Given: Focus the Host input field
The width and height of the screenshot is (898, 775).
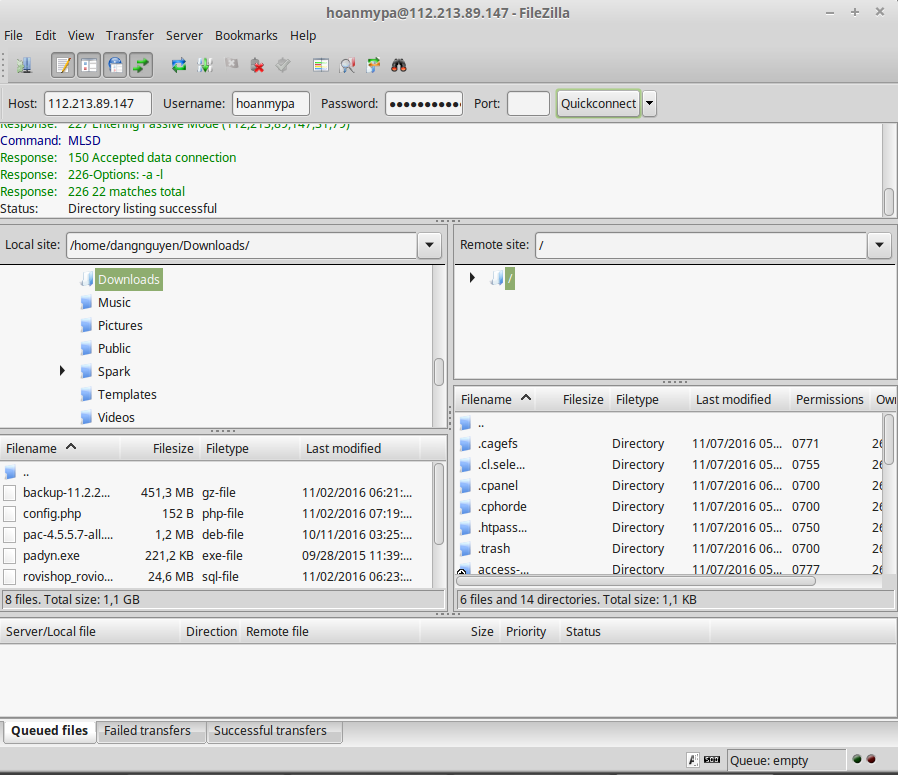Looking at the screenshot, I should [98, 104].
